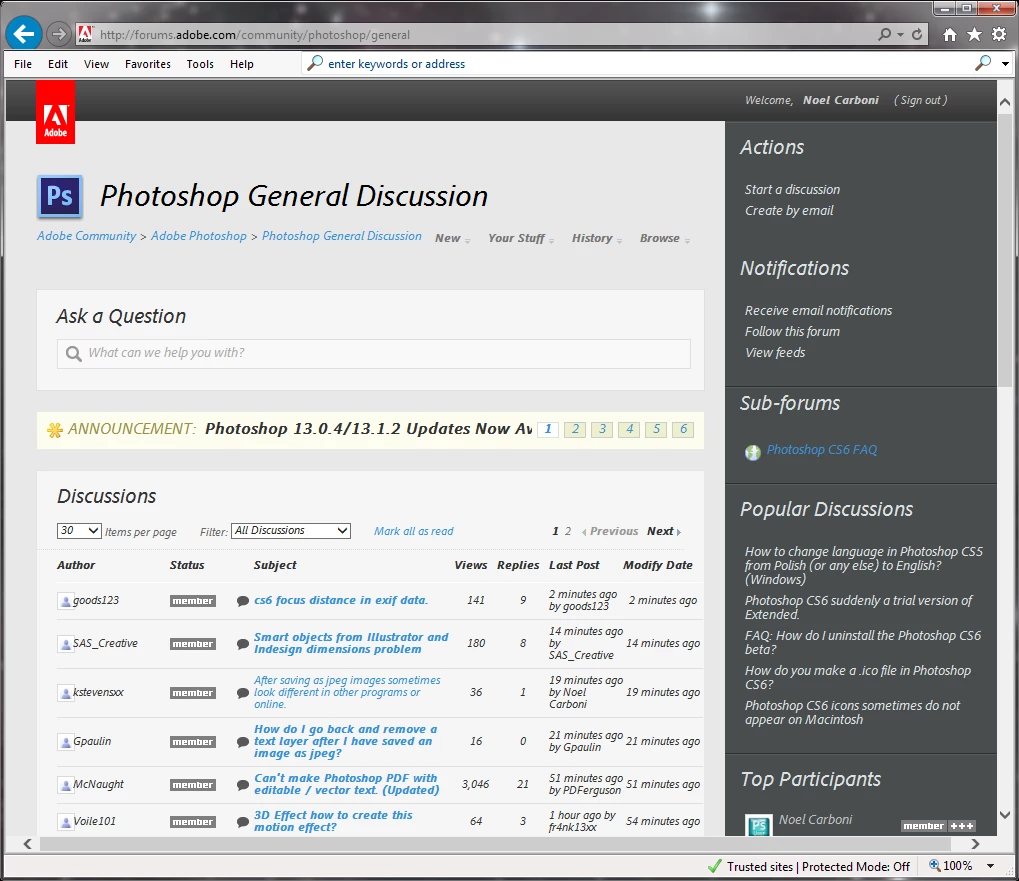Open the View menu
Image resolution: width=1019 pixels, height=881 pixels.
click(x=96, y=64)
